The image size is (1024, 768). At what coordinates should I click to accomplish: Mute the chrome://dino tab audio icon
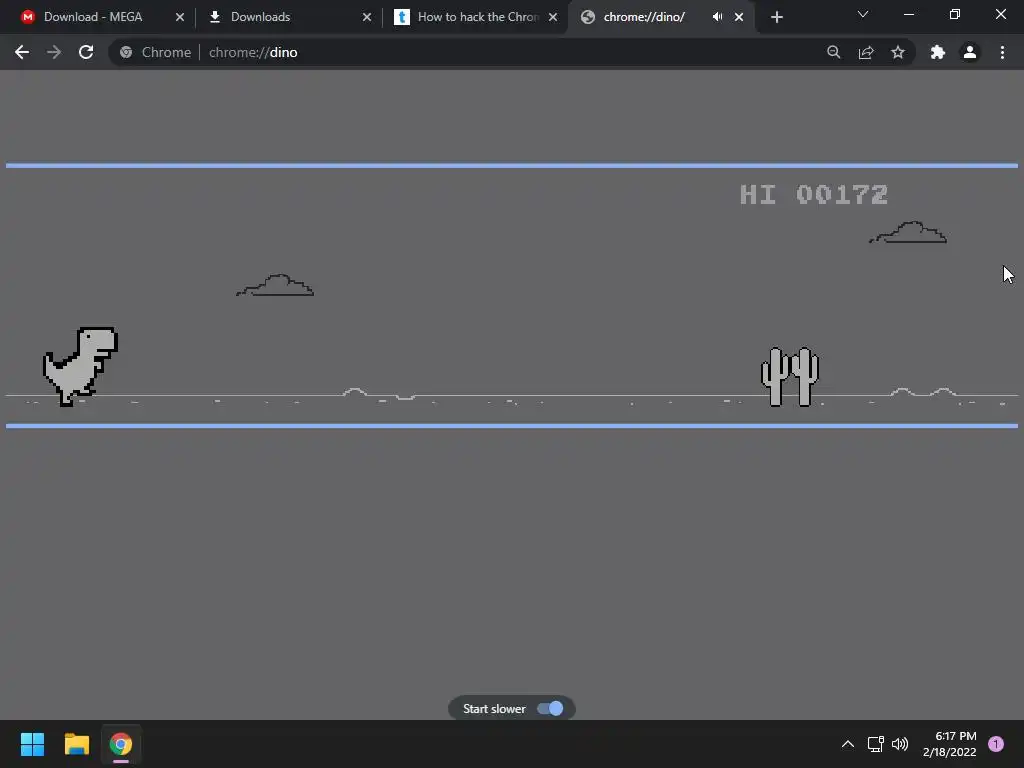[717, 17]
